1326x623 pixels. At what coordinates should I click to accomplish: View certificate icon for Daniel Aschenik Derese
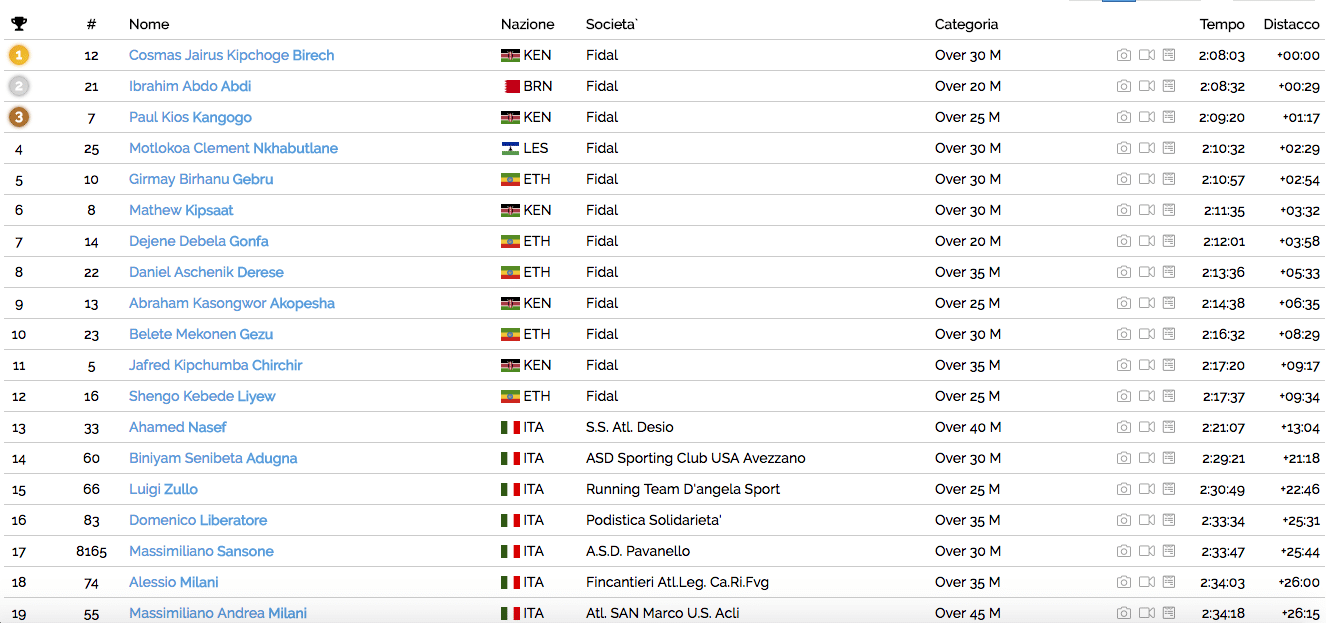[x=1169, y=273]
